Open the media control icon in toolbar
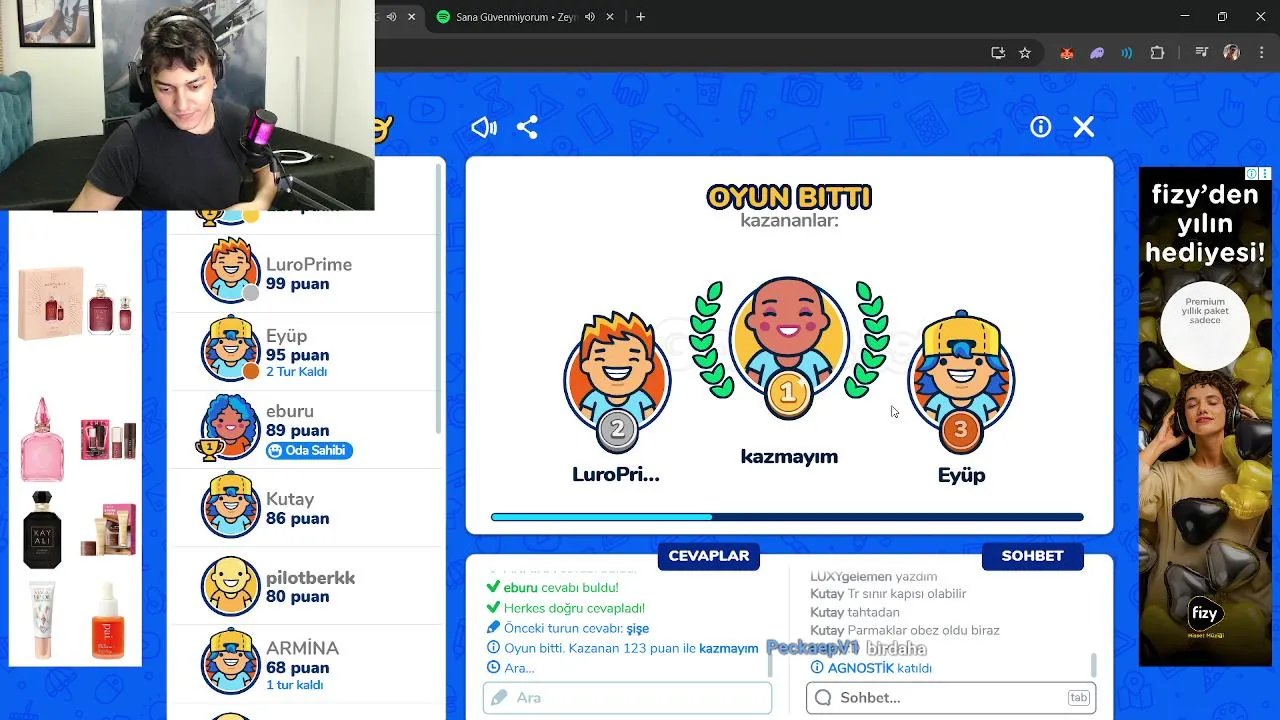Viewport: 1280px width, 720px height. pos(1202,53)
